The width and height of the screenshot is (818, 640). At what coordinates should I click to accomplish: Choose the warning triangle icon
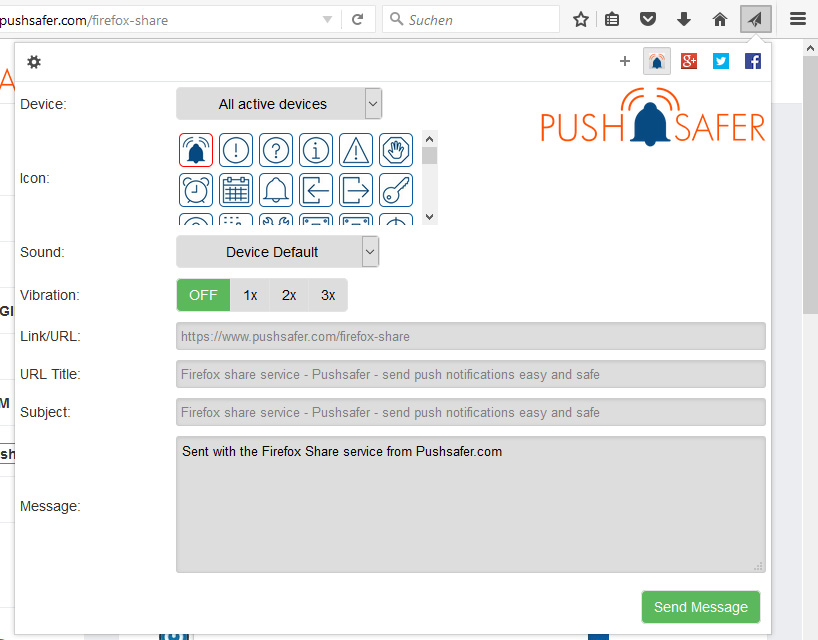click(x=356, y=150)
